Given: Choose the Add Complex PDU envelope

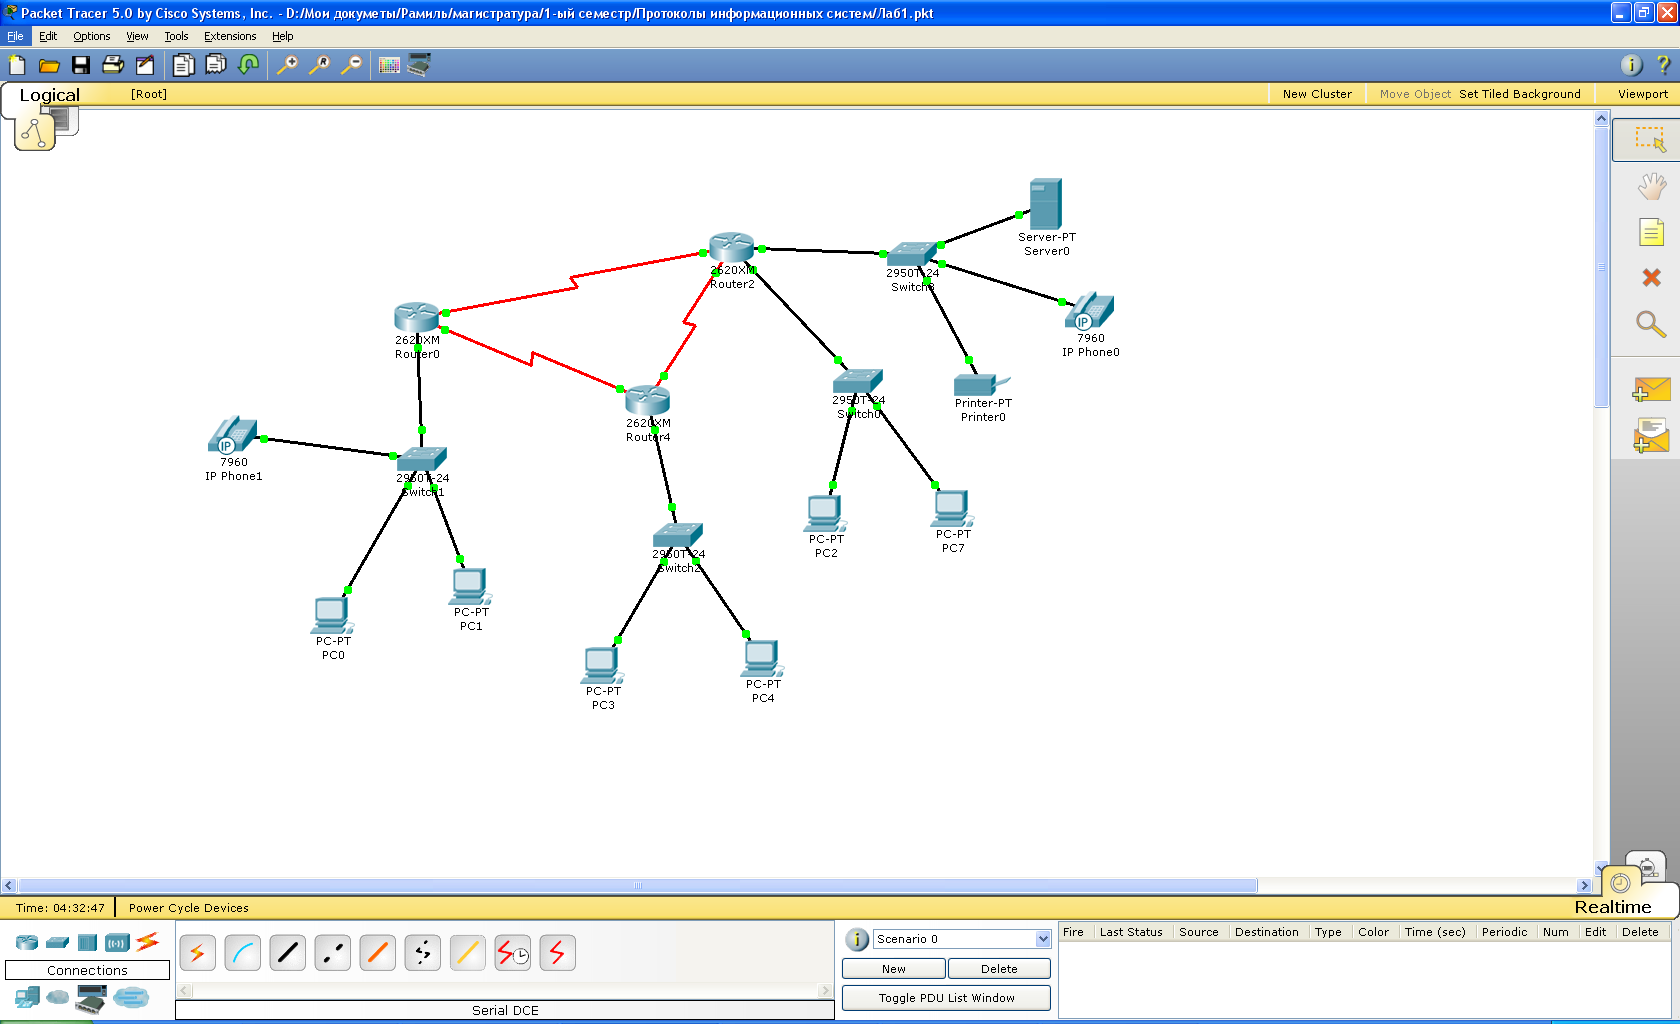Looking at the screenshot, I should click(x=1651, y=436).
